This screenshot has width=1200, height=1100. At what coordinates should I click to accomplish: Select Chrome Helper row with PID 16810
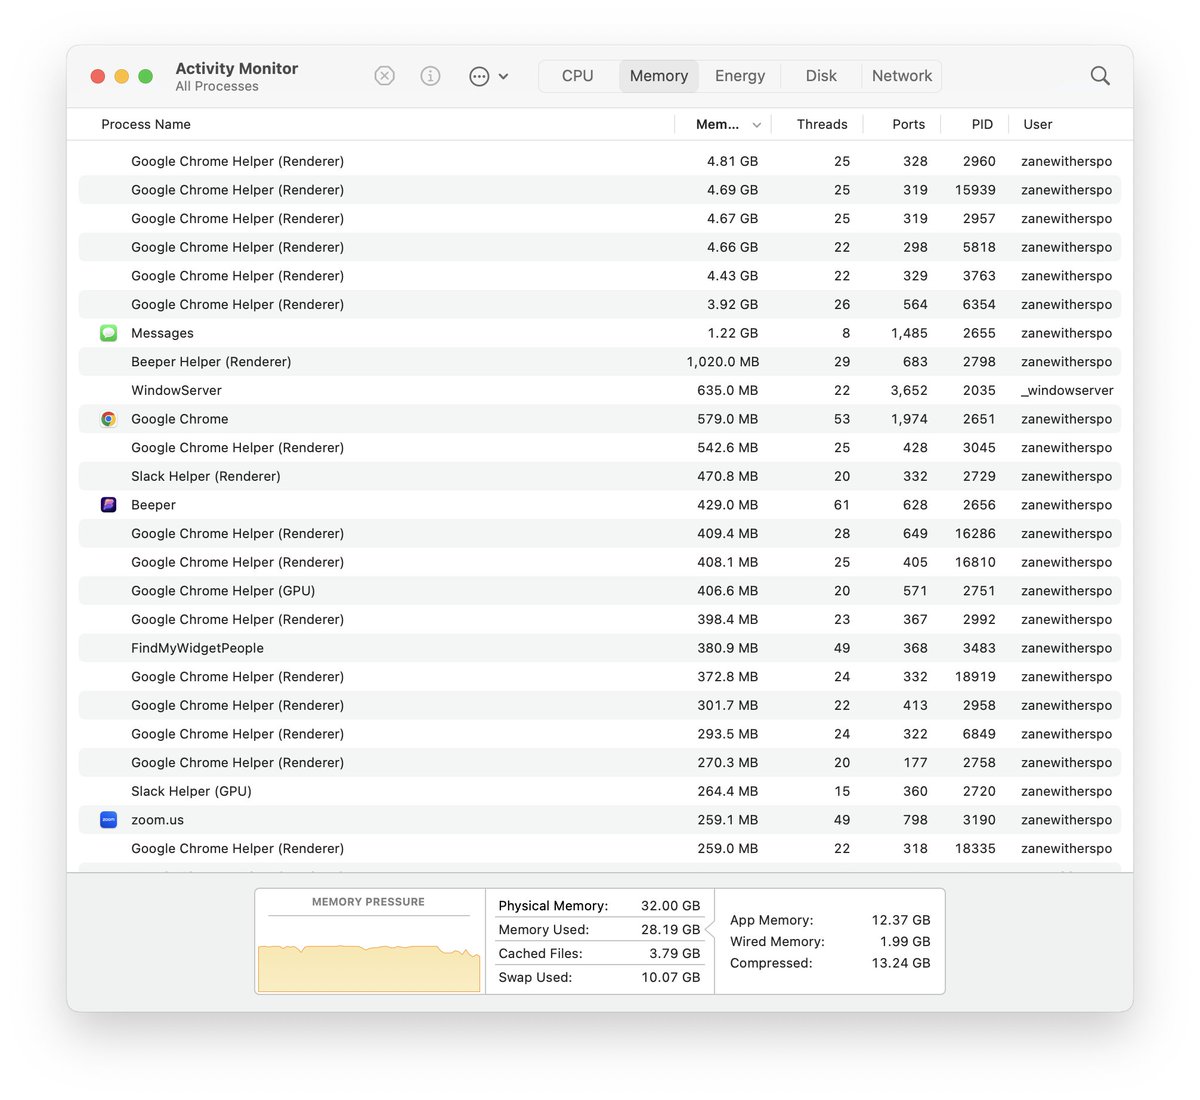pos(600,562)
